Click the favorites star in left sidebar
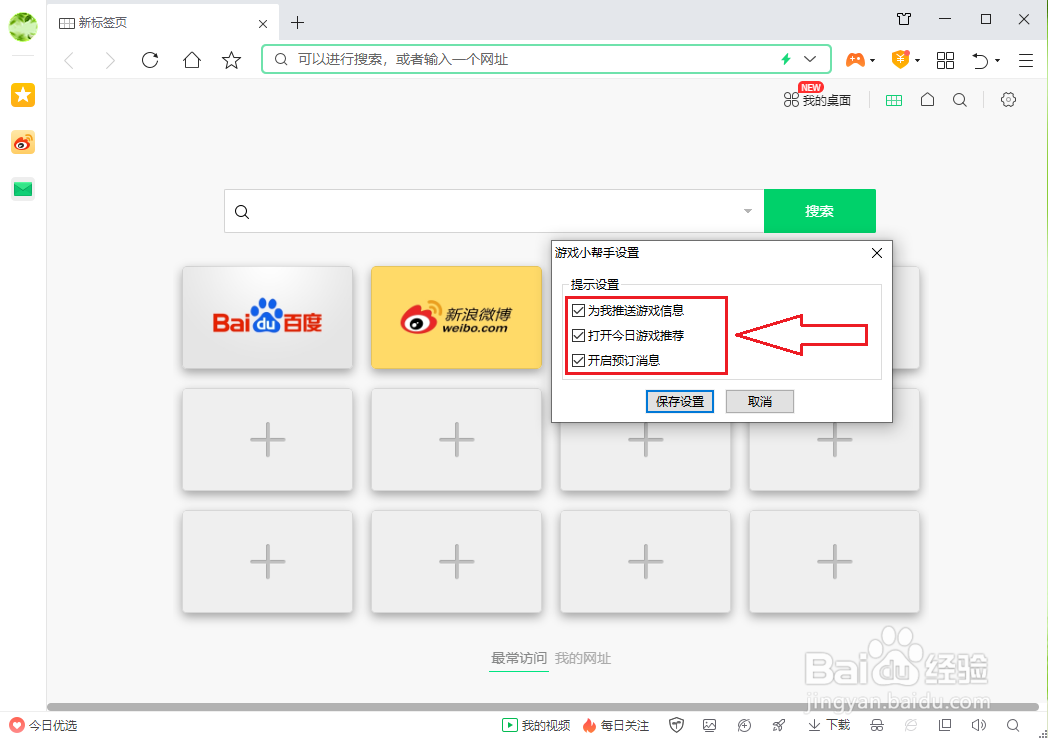This screenshot has height=738, width=1048. pyautogui.click(x=22, y=95)
